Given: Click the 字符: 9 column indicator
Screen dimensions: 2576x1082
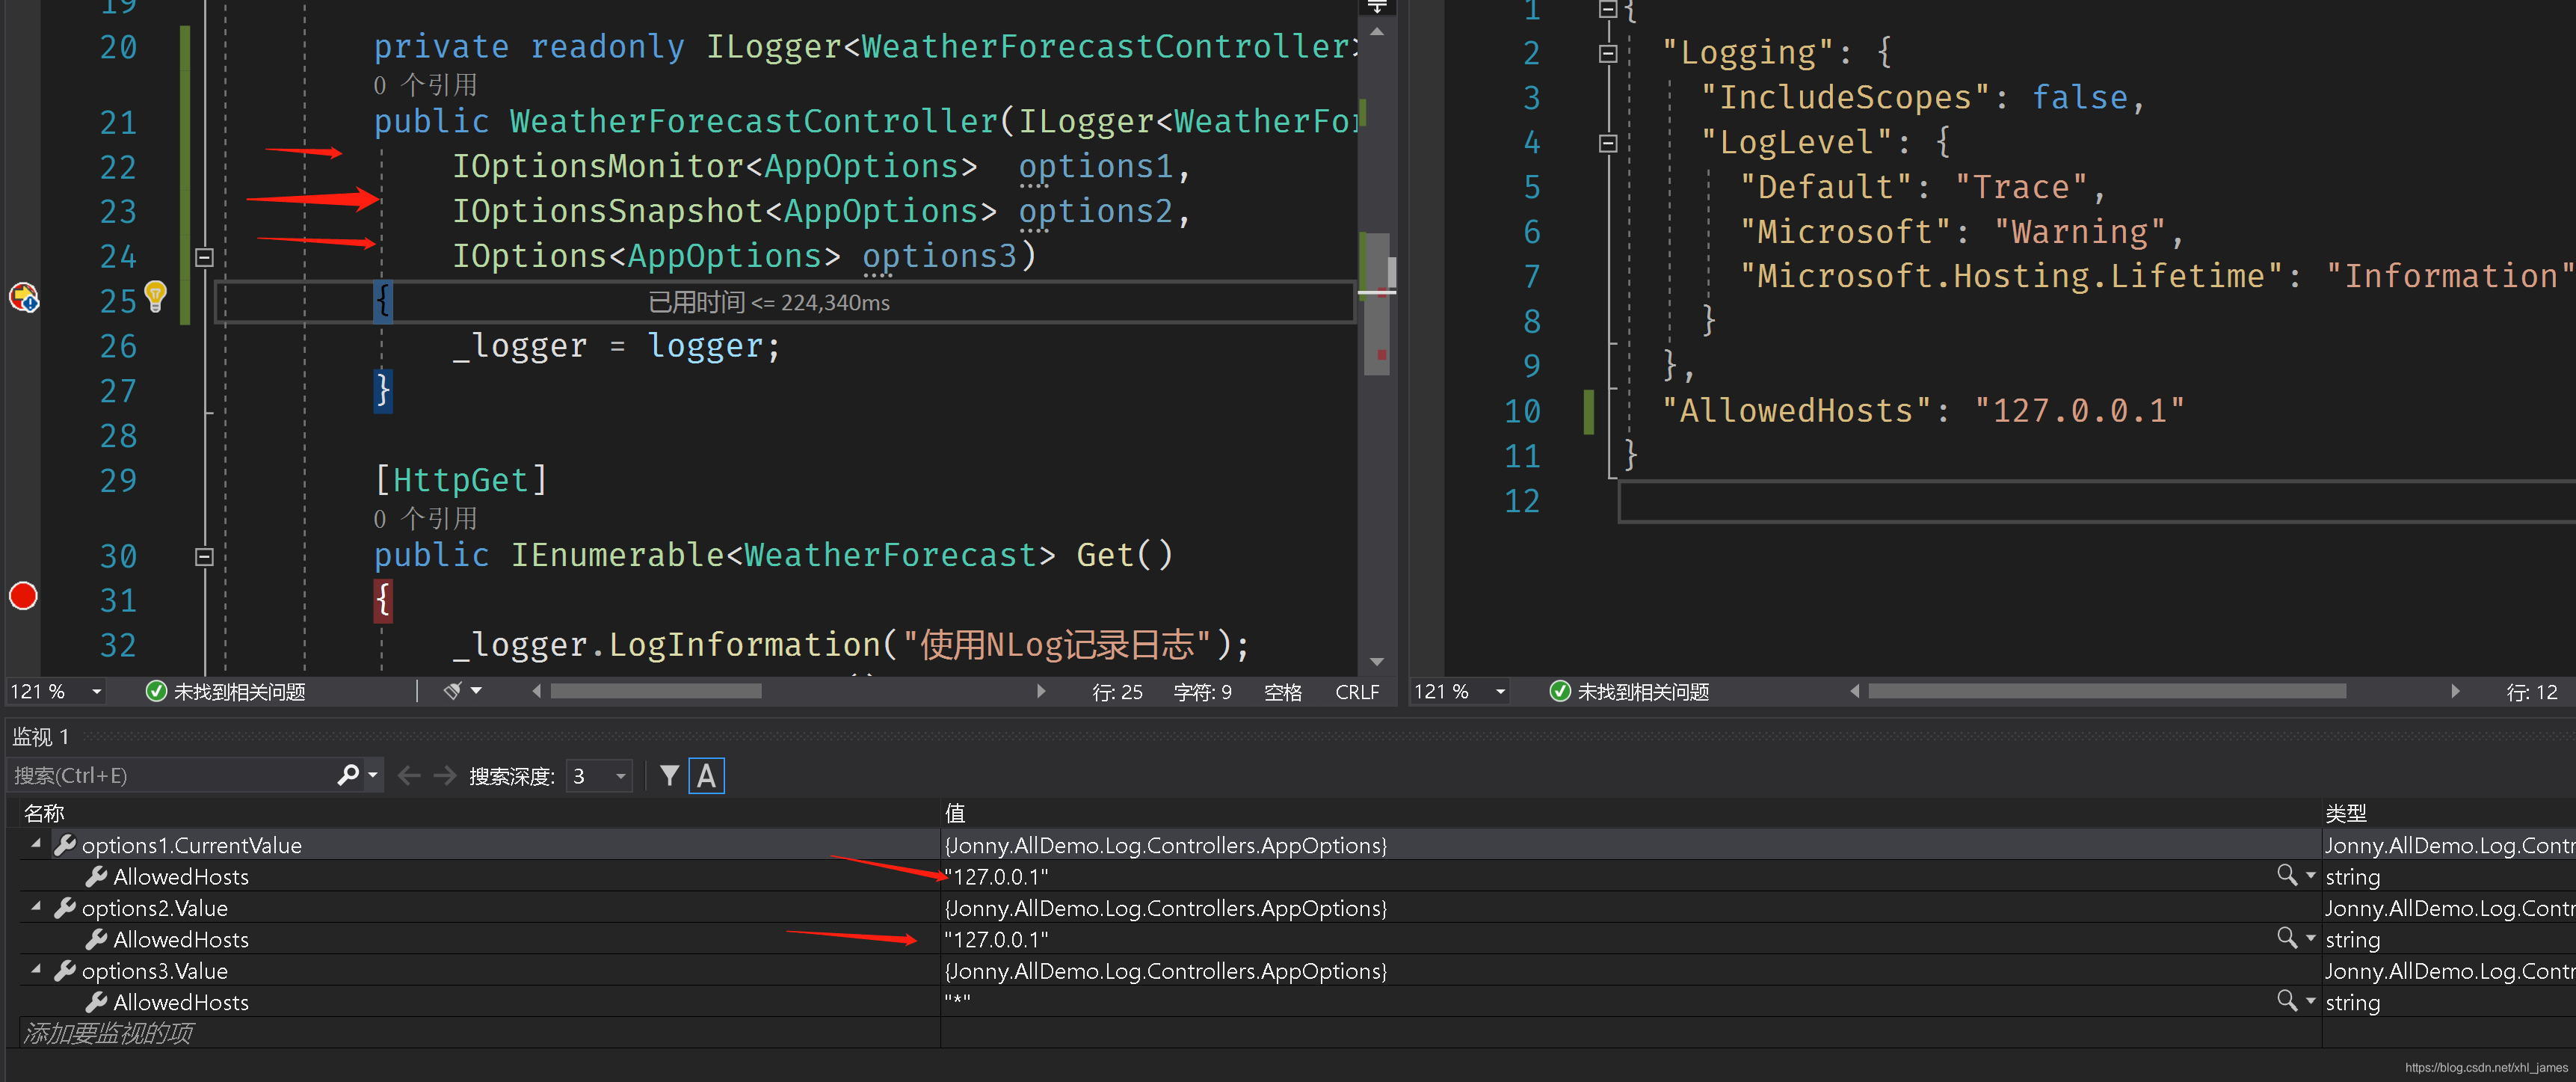Looking at the screenshot, I should 1202,692.
